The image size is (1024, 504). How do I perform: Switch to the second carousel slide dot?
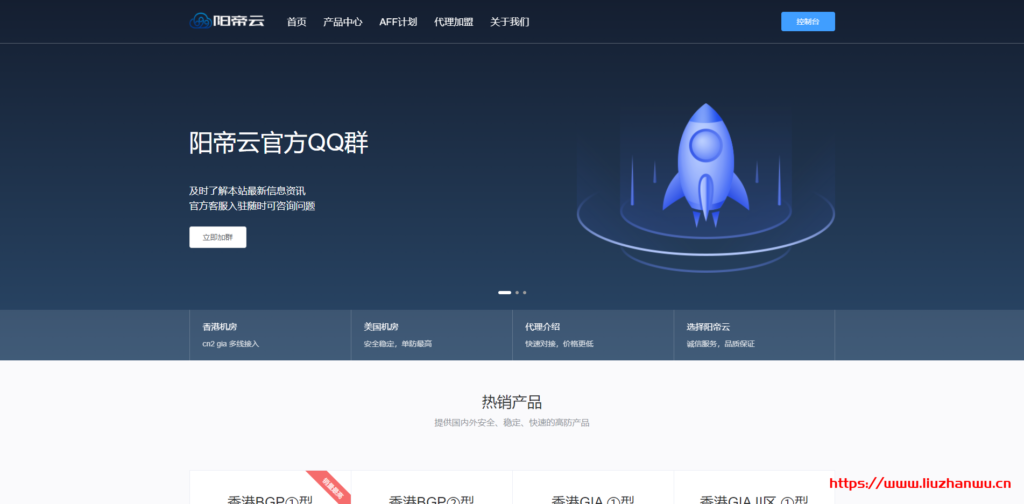point(517,292)
